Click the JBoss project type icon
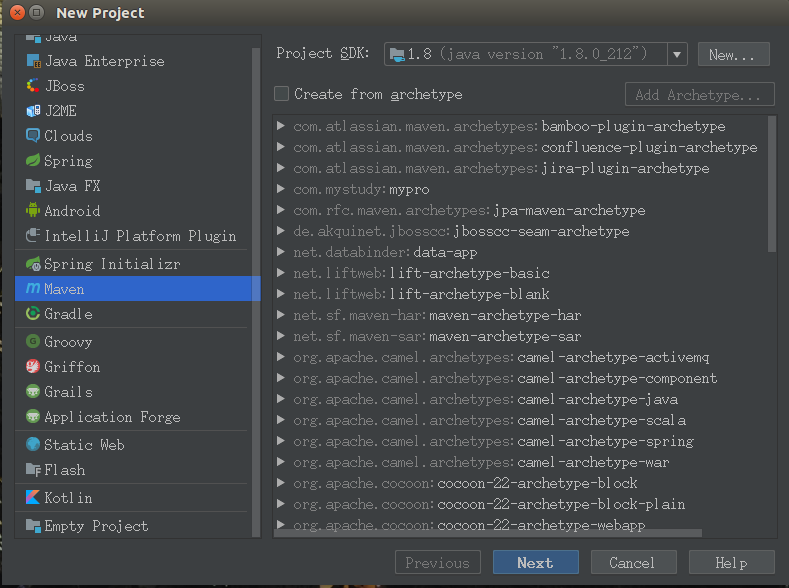The image size is (789, 588). 33,86
